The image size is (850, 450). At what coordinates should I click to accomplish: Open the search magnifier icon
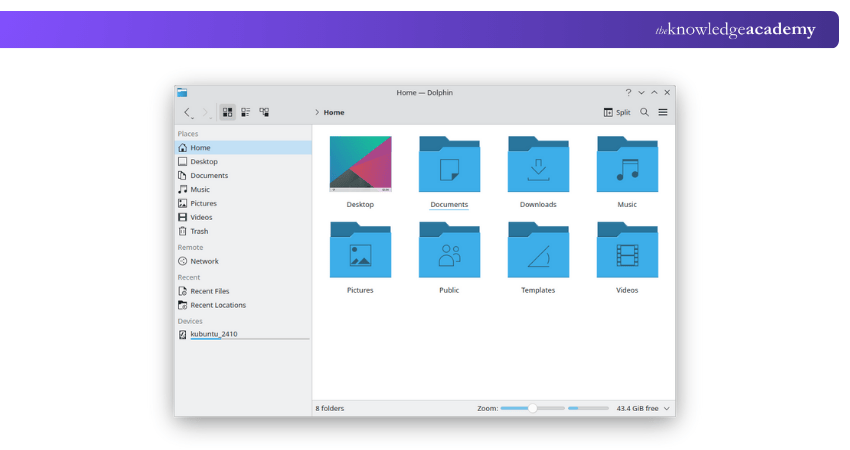pyautogui.click(x=644, y=113)
